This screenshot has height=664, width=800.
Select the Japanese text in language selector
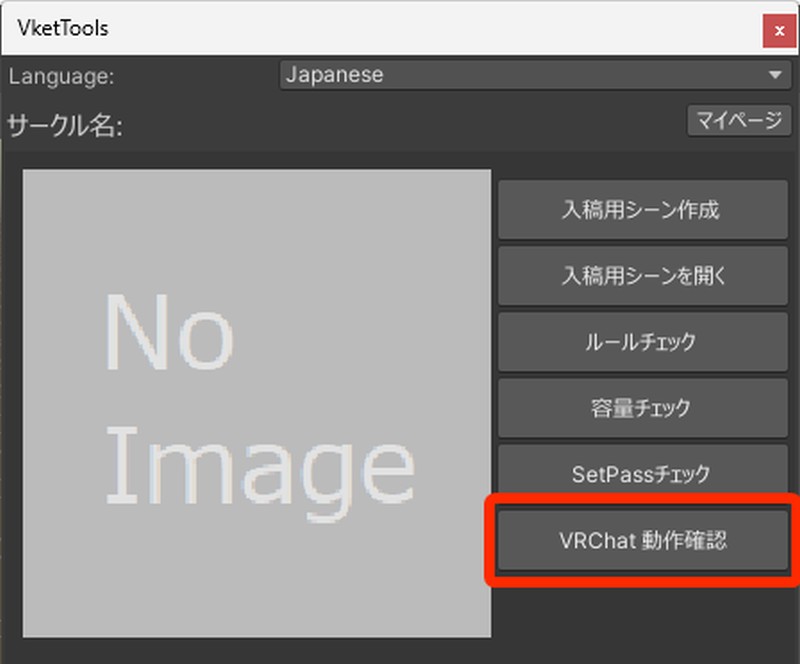[x=334, y=75]
